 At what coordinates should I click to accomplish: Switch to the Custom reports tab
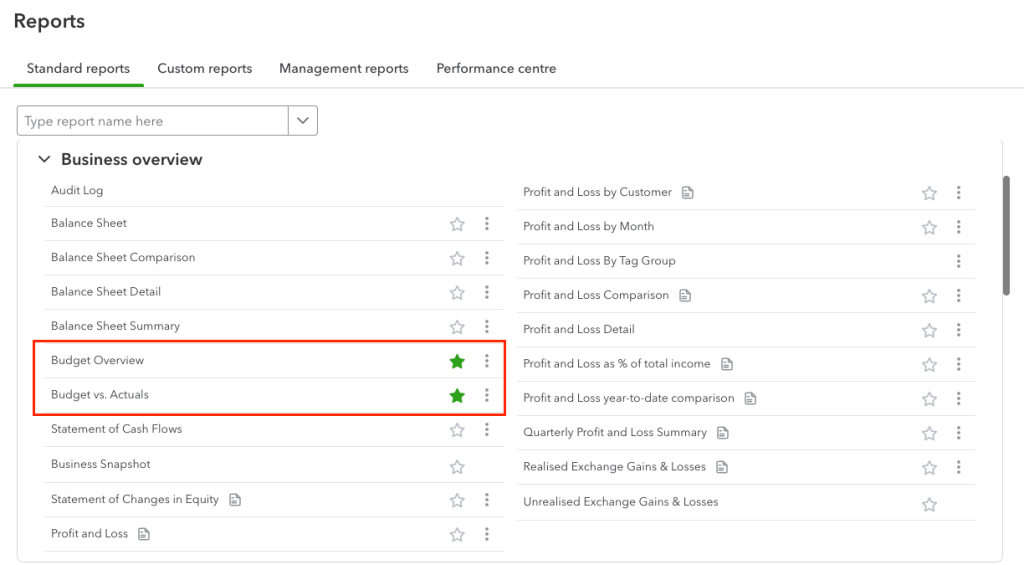point(204,69)
